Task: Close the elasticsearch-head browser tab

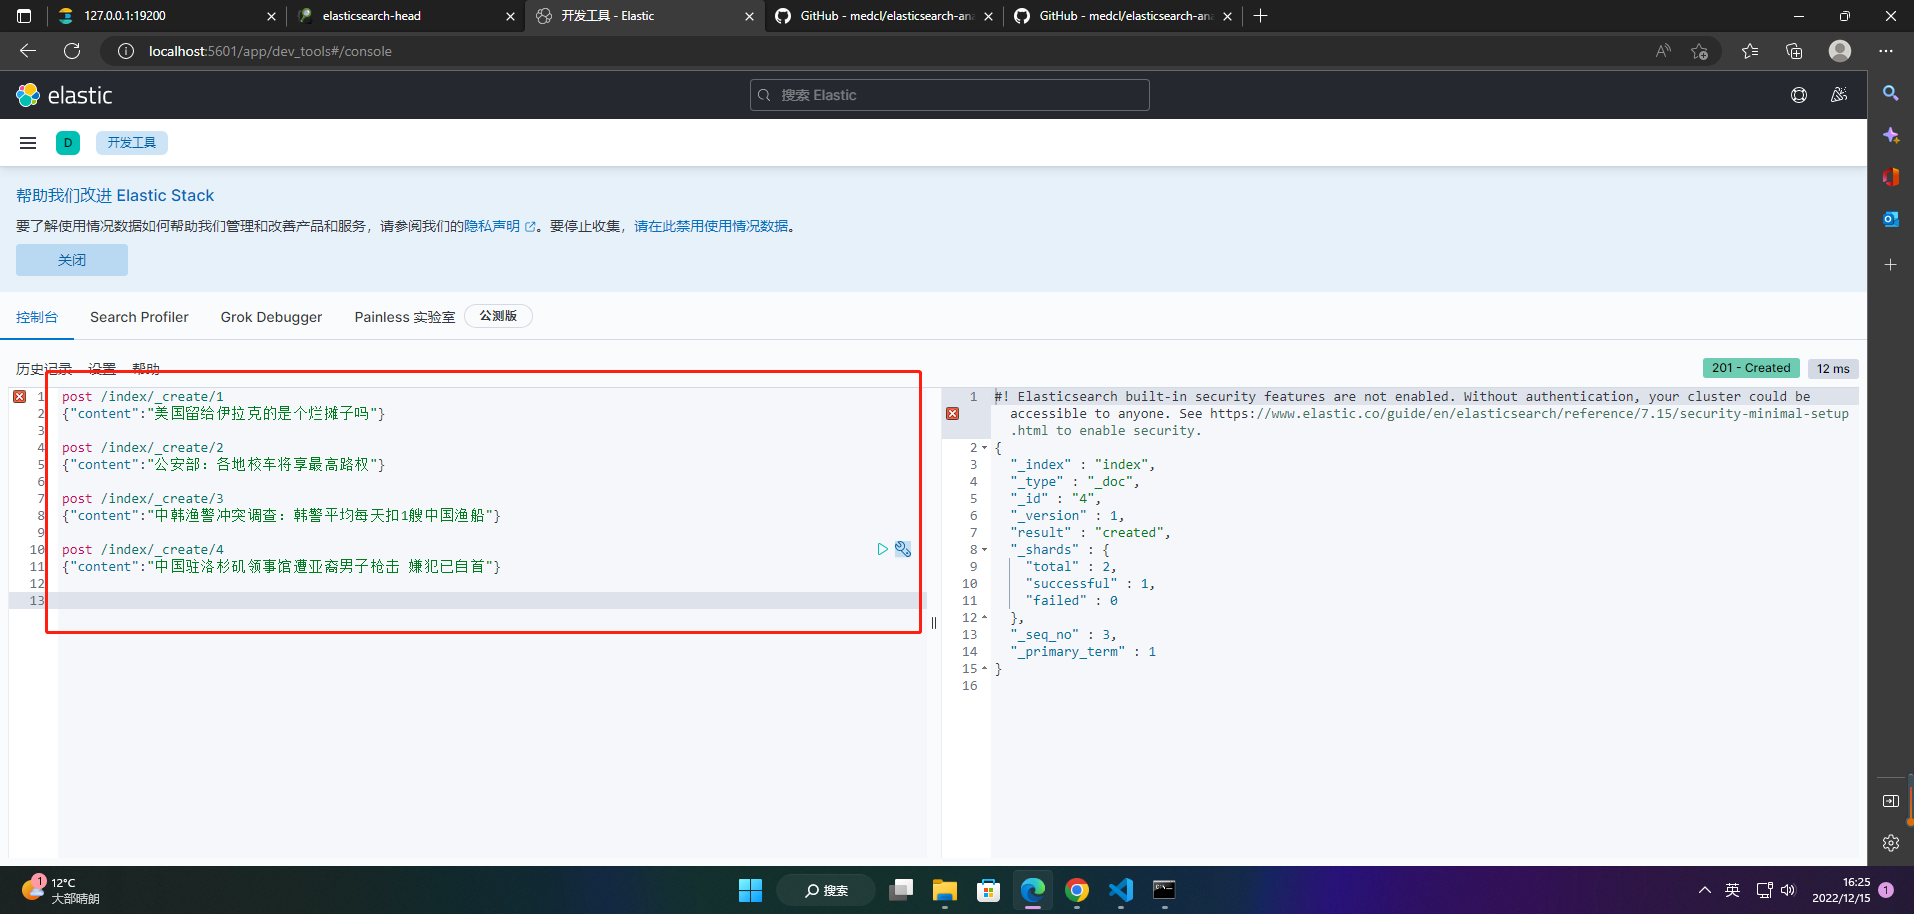Action: click(x=510, y=16)
